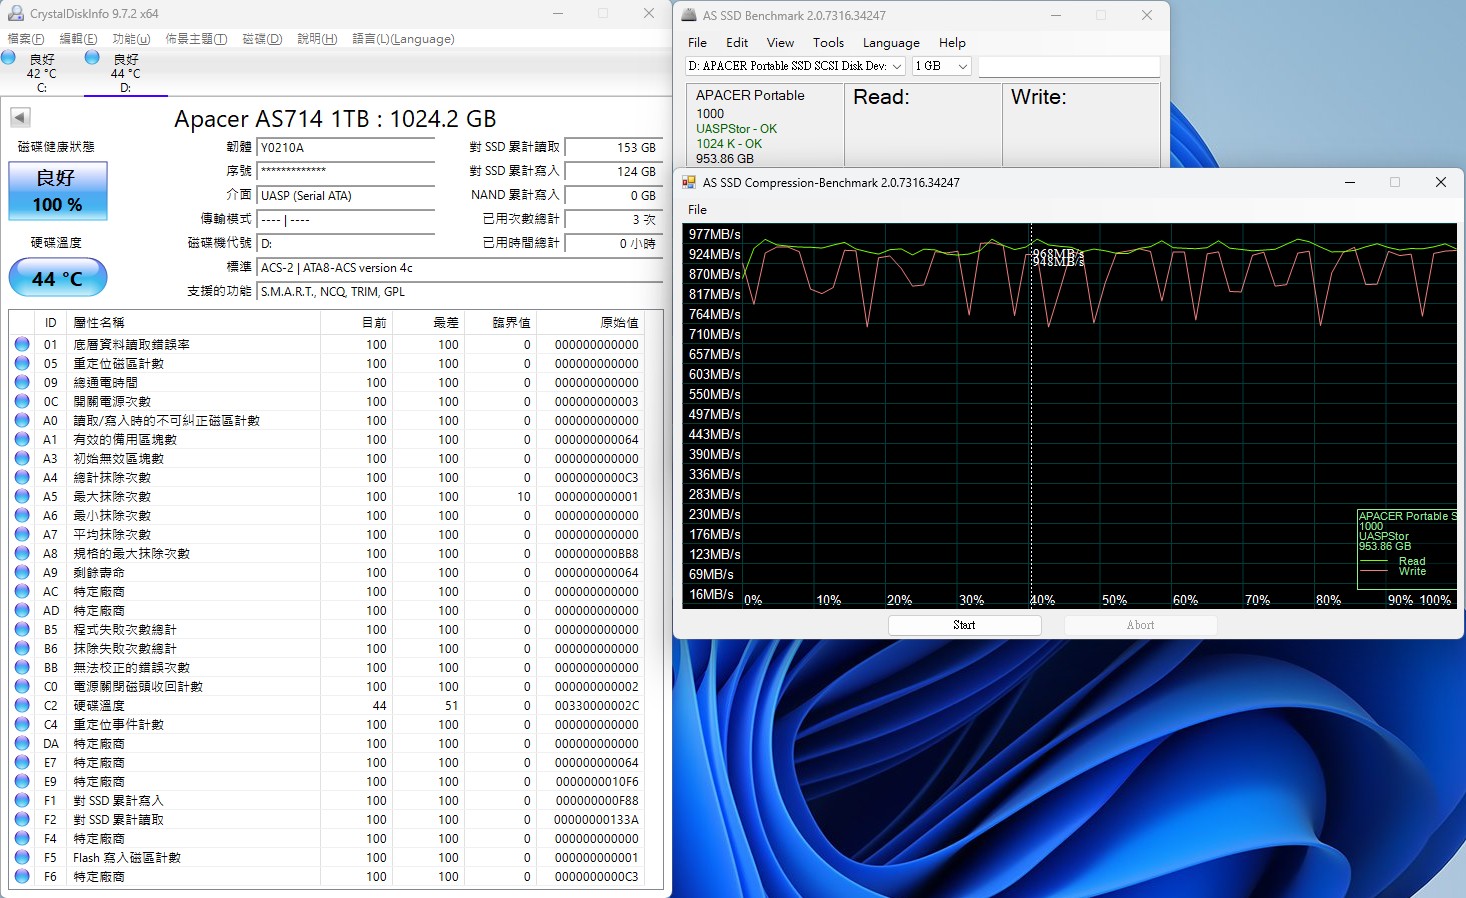Click the 韌體 firmware field Y0210A
Image resolution: width=1466 pixels, height=898 pixels.
tap(346, 148)
